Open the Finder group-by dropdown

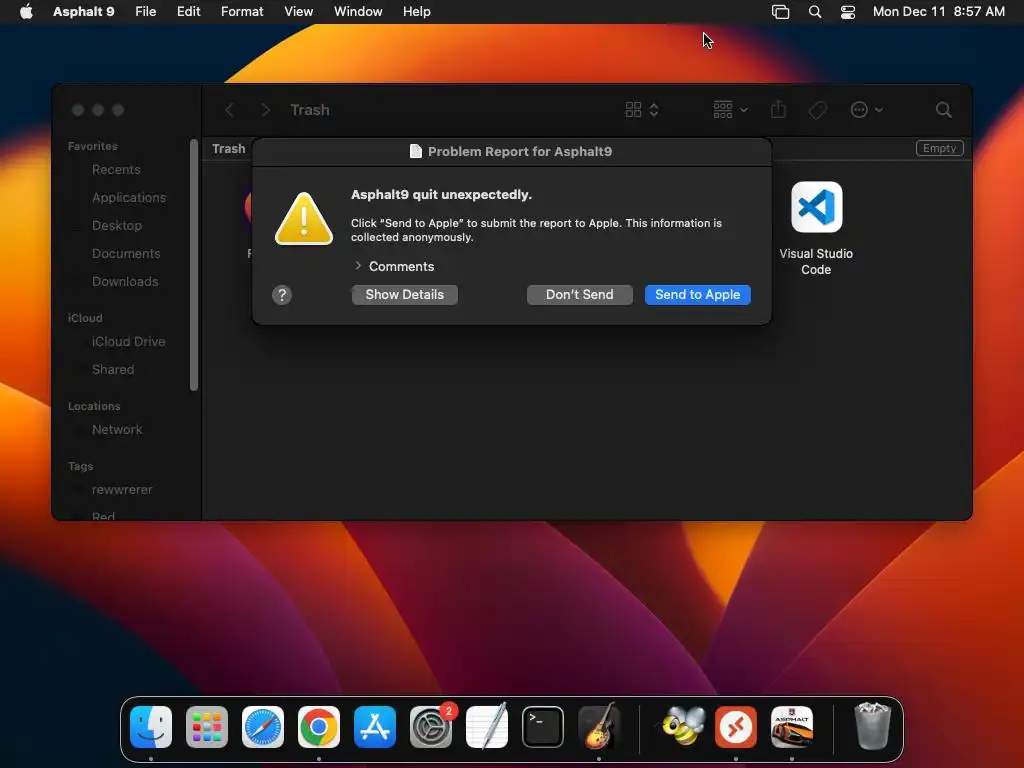pyautogui.click(x=730, y=110)
